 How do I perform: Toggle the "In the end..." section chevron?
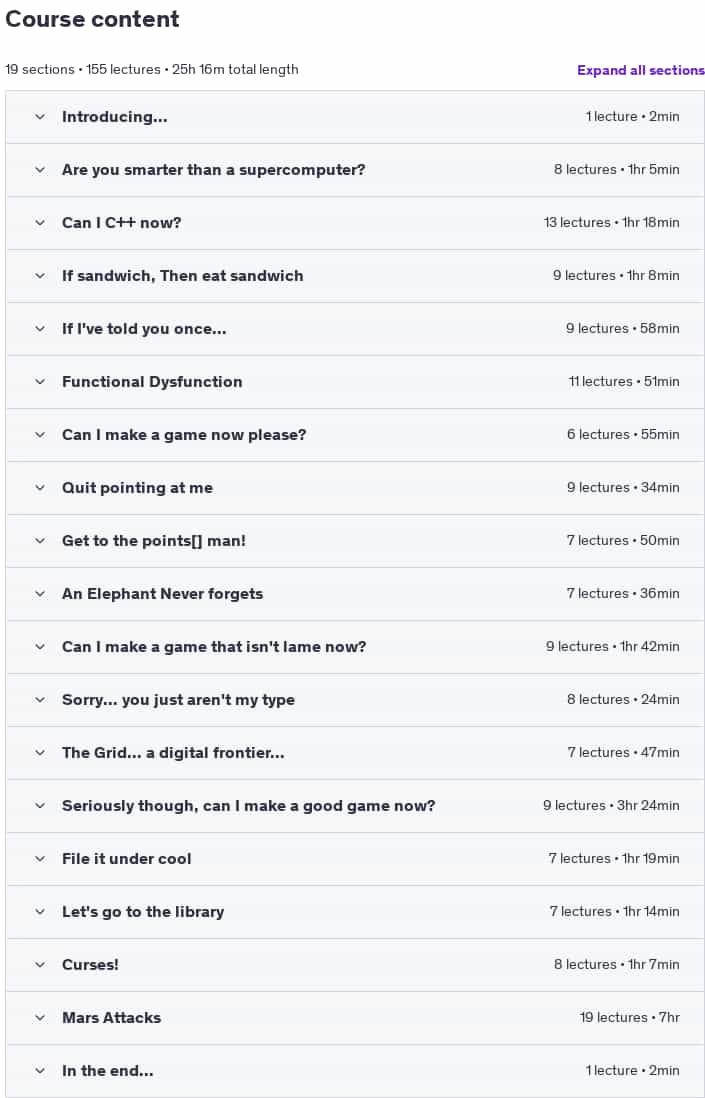pyautogui.click(x=40, y=1071)
